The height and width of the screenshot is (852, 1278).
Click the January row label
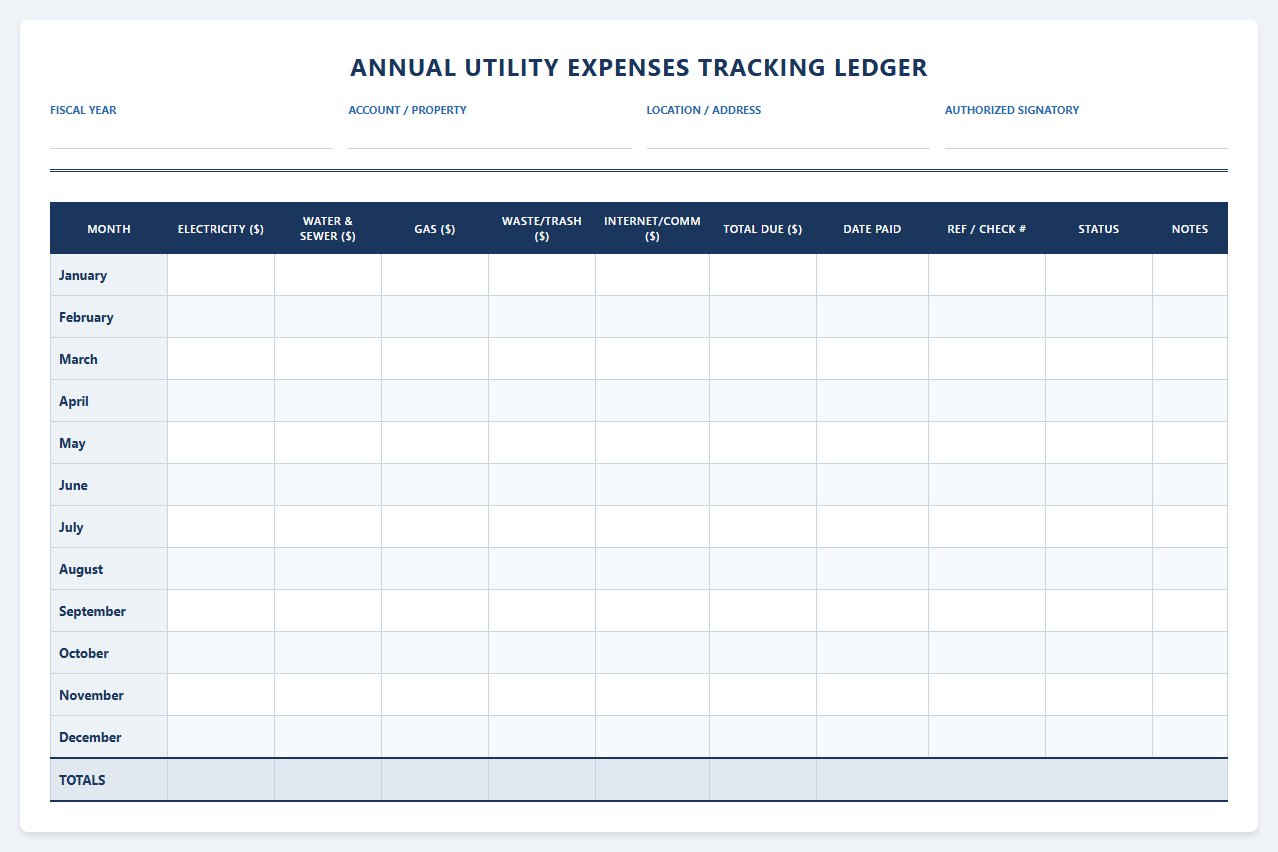click(109, 275)
